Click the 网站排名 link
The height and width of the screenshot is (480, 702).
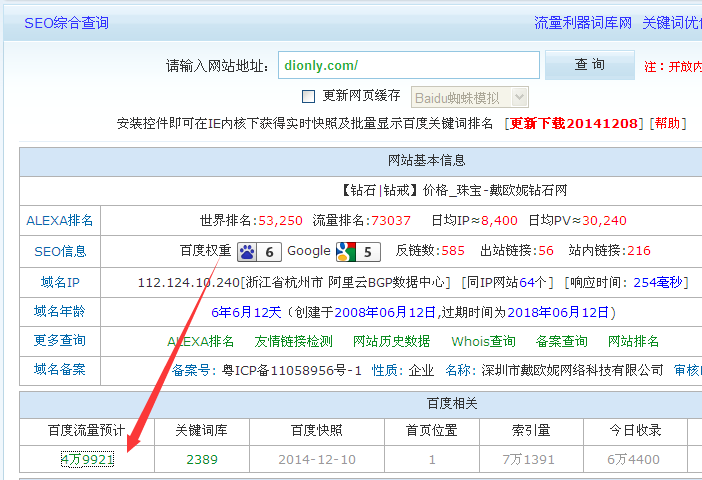point(634,341)
